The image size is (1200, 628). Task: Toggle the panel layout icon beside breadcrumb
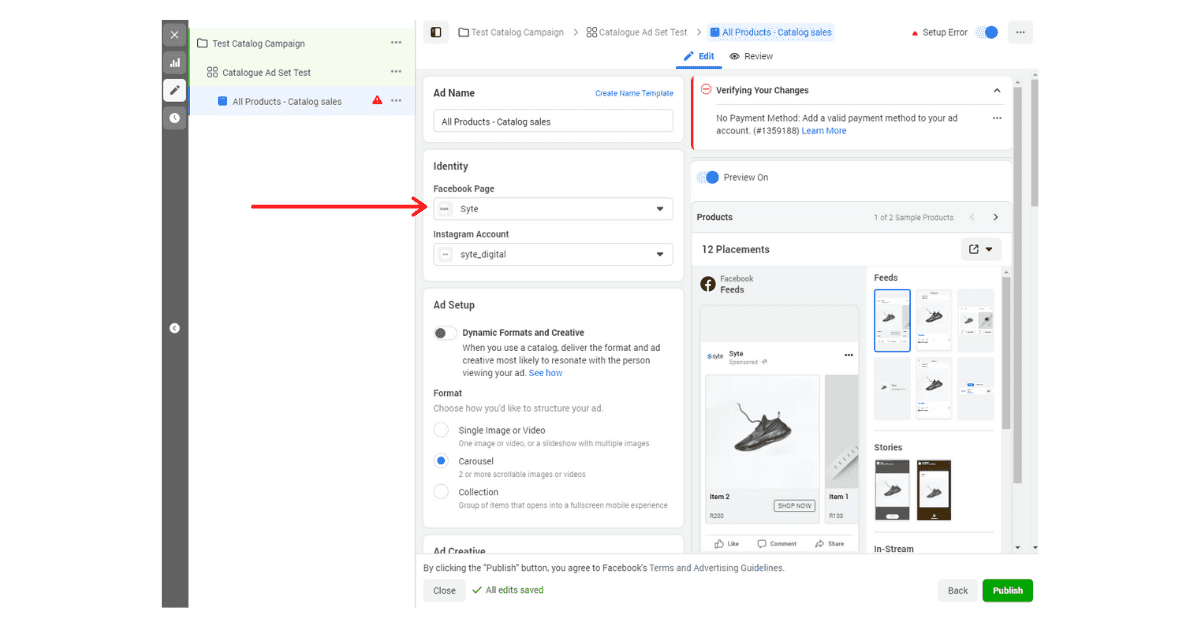pos(436,32)
